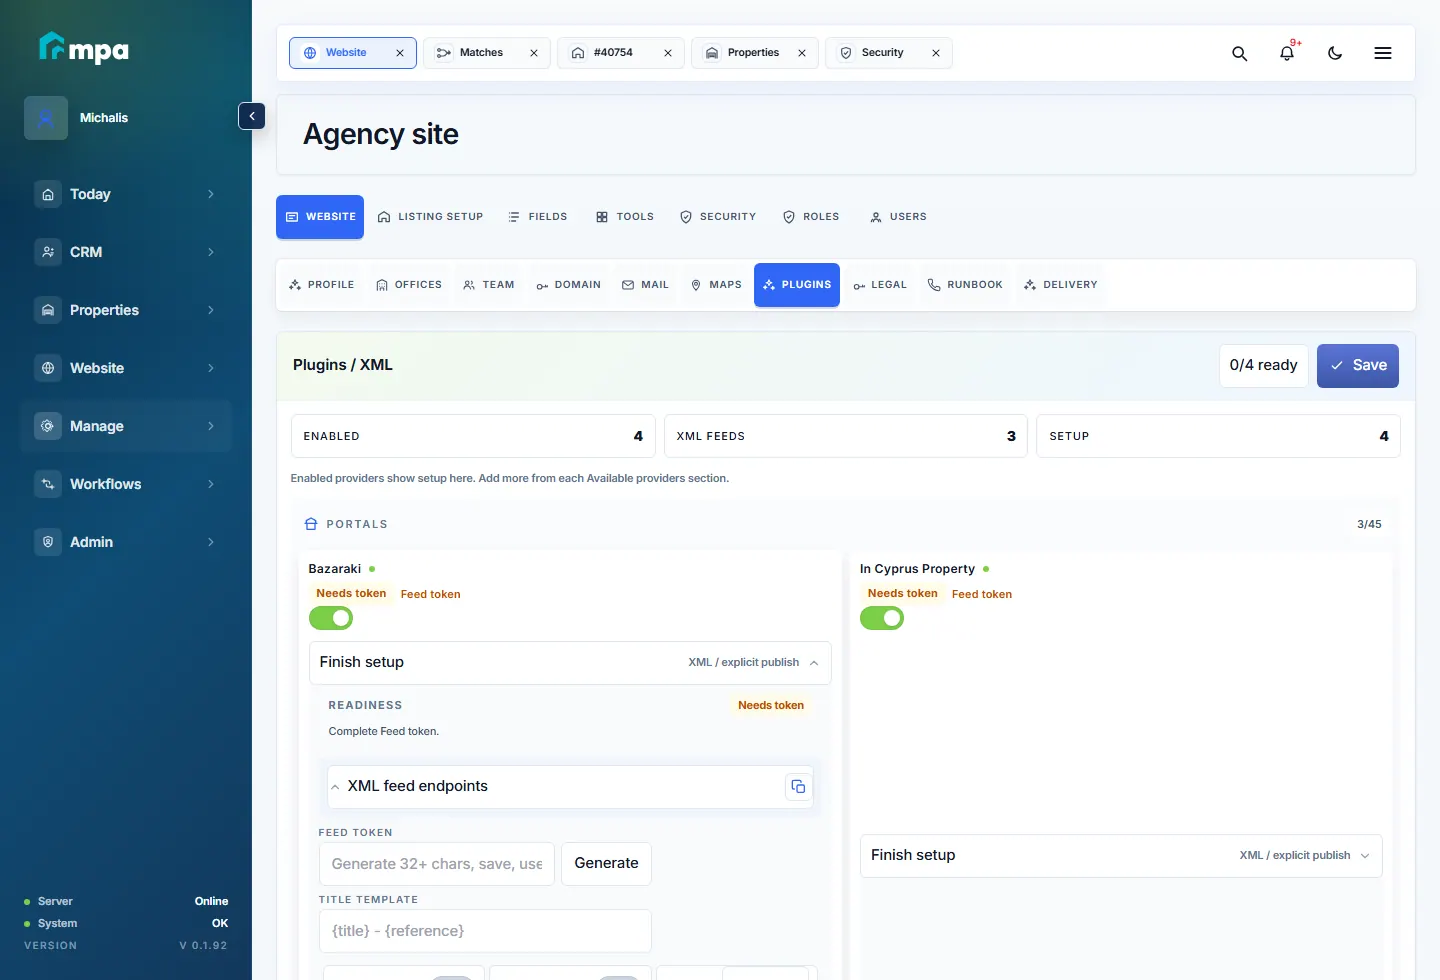The width and height of the screenshot is (1440, 980).
Task: Expand CRM sidebar section
Action: [210, 252]
